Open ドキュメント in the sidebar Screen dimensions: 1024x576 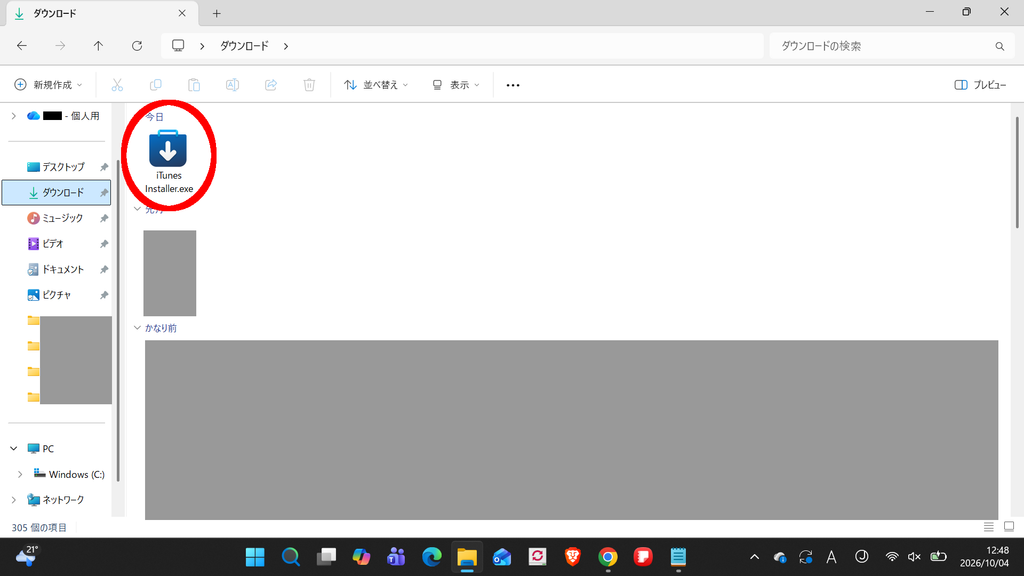[x=57, y=269]
